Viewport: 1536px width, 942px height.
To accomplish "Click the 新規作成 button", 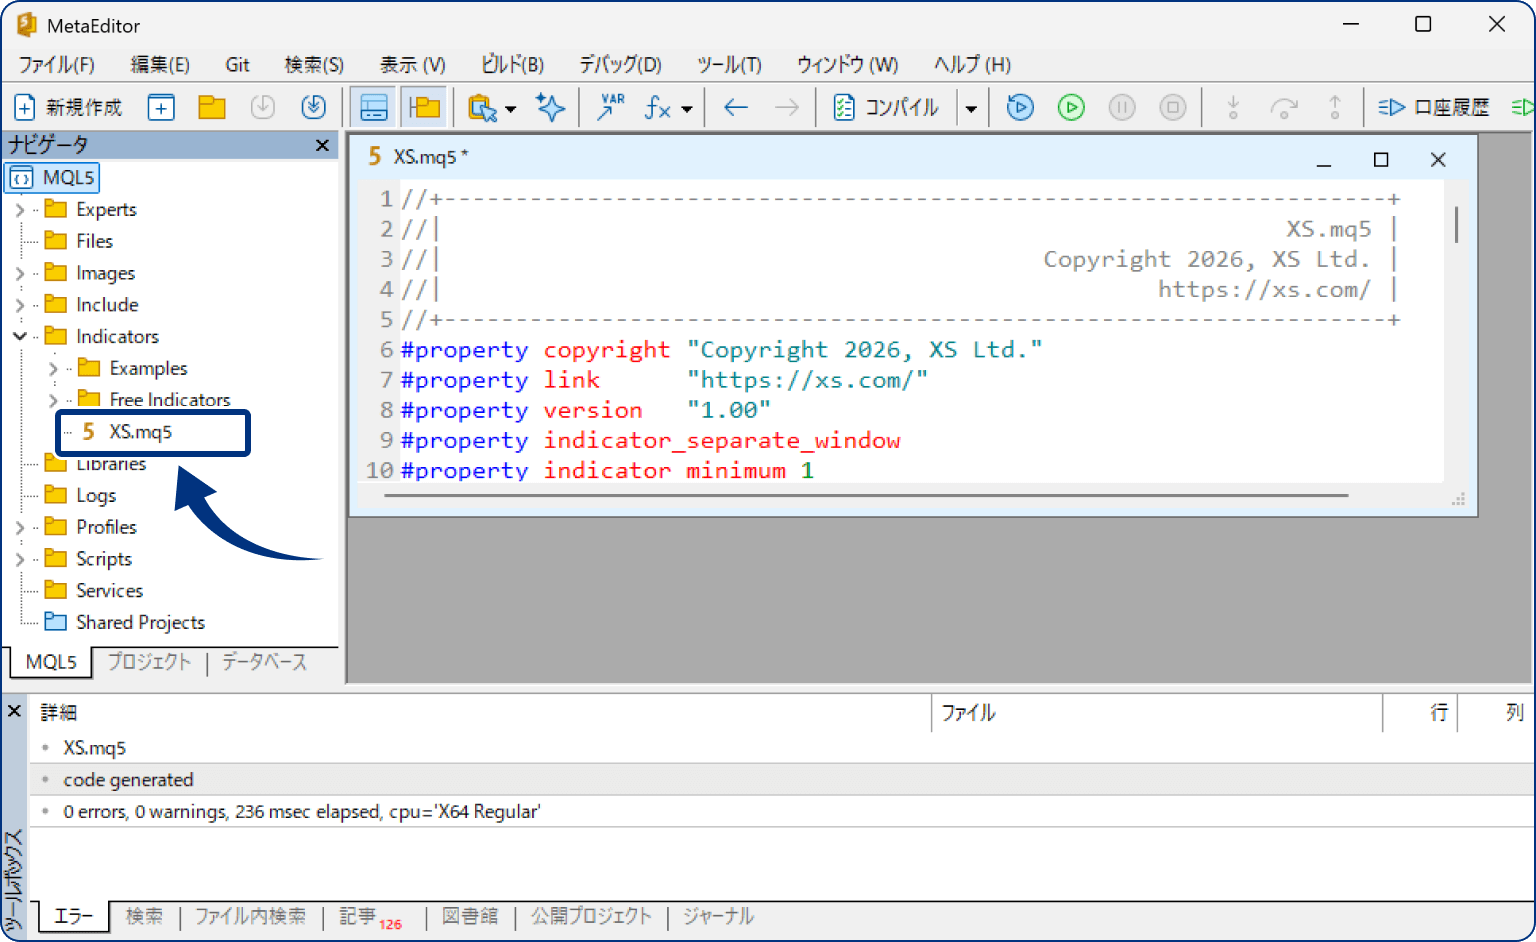I will (x=68, y=107).
